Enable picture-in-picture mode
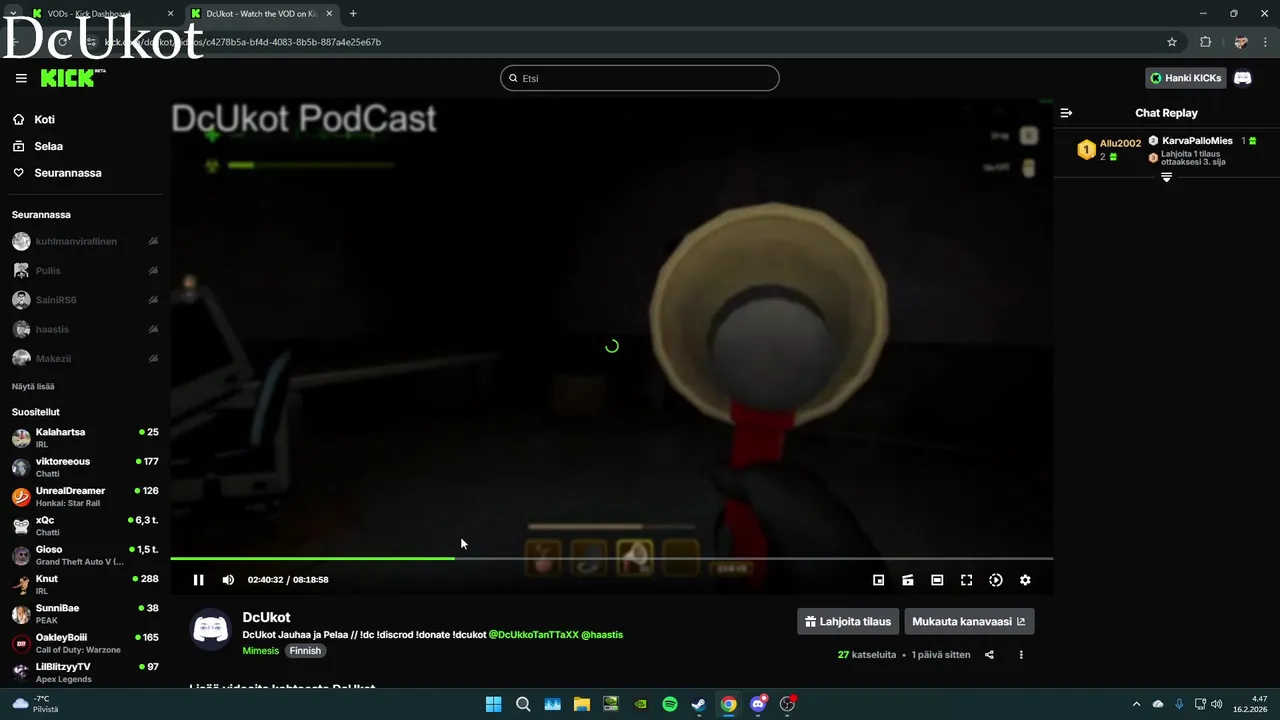The height and width of the screenshot is (720, 1280). click(x=878, y=580)
